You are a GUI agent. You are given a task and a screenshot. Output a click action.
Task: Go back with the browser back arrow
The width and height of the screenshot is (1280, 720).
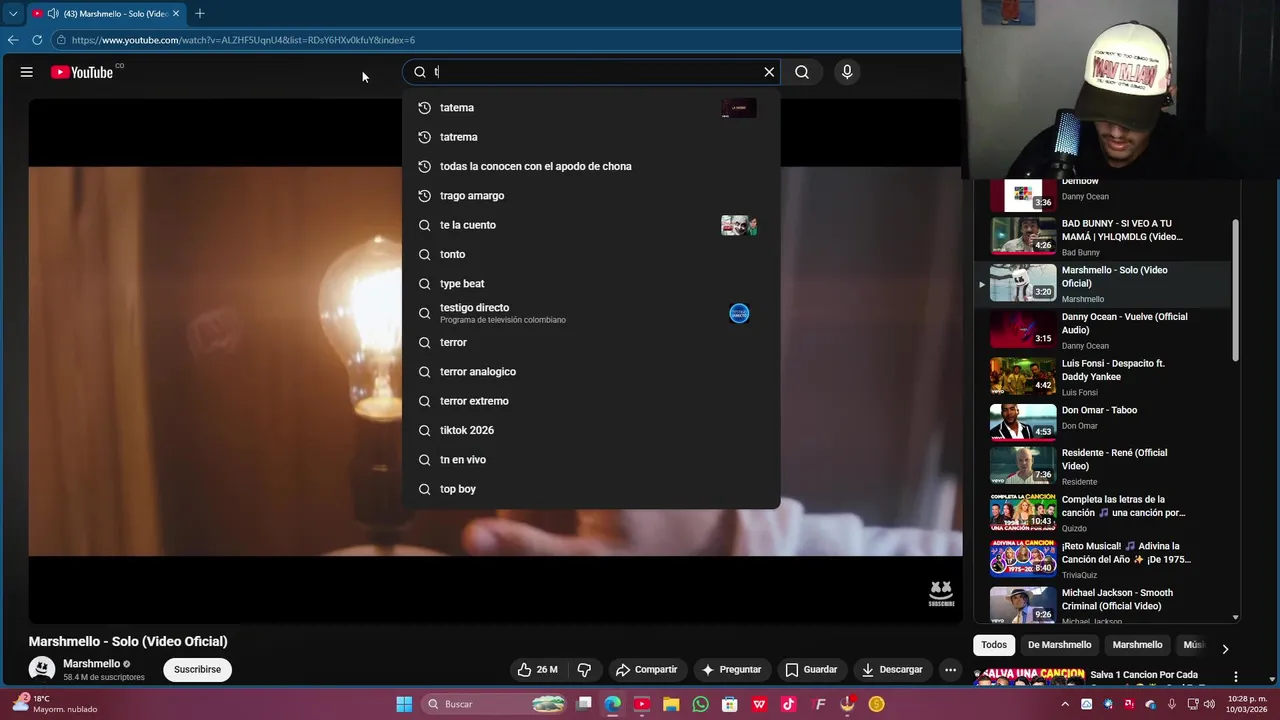tap(13, 40)
